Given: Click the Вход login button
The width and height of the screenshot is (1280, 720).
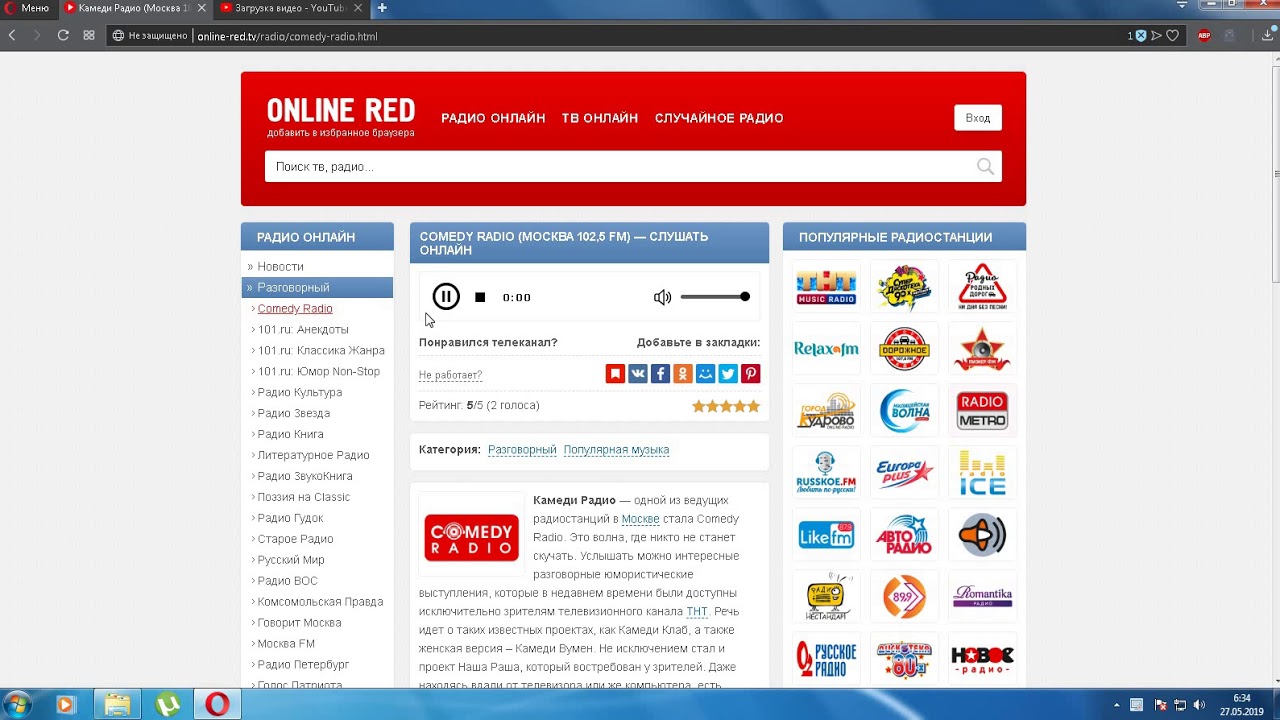Looking at the screenshot, I should 978,118.
